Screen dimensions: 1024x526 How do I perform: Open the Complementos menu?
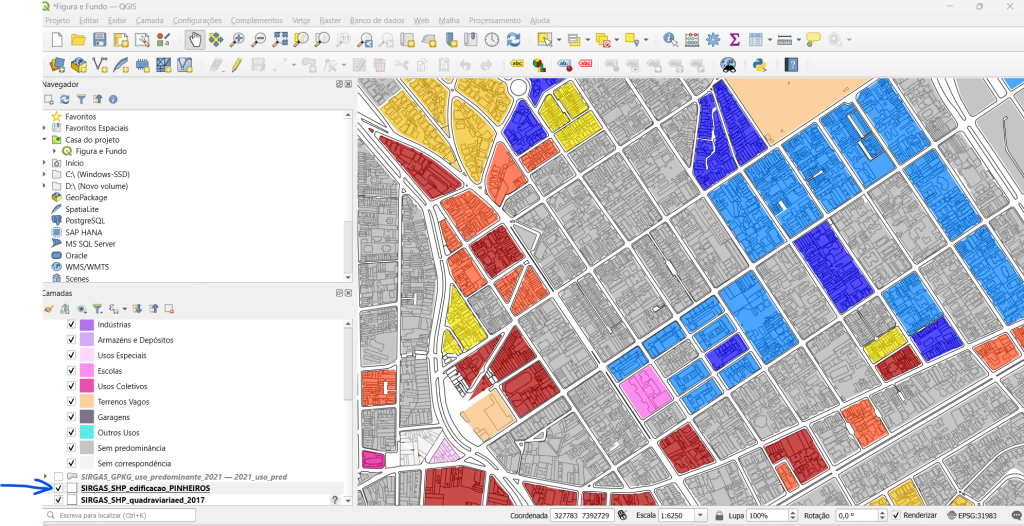tap(257, 20)
